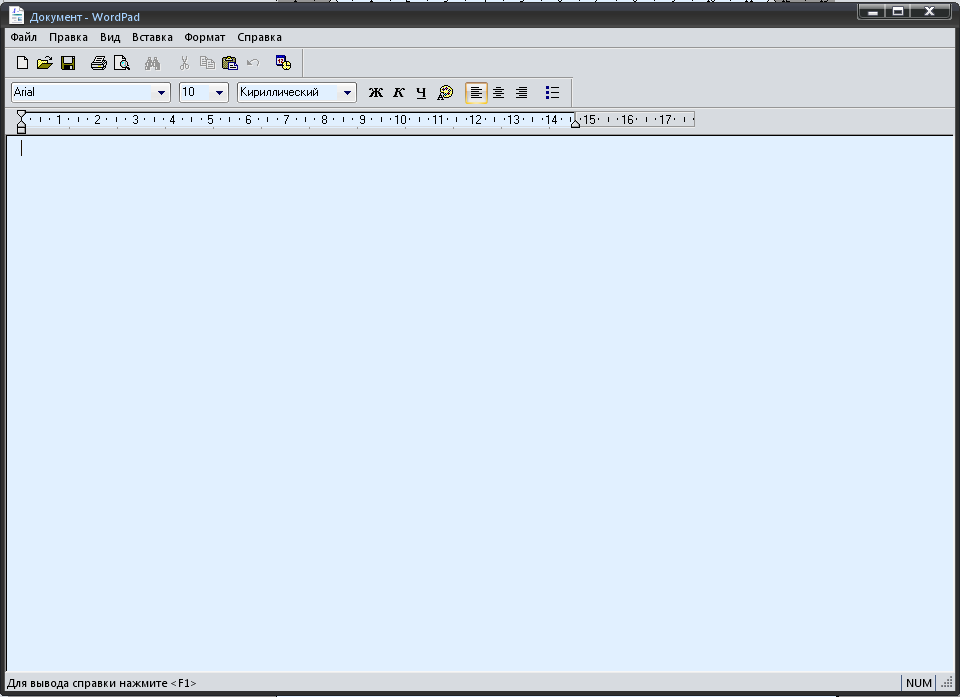Open the Вставка menu

[152, 37]
